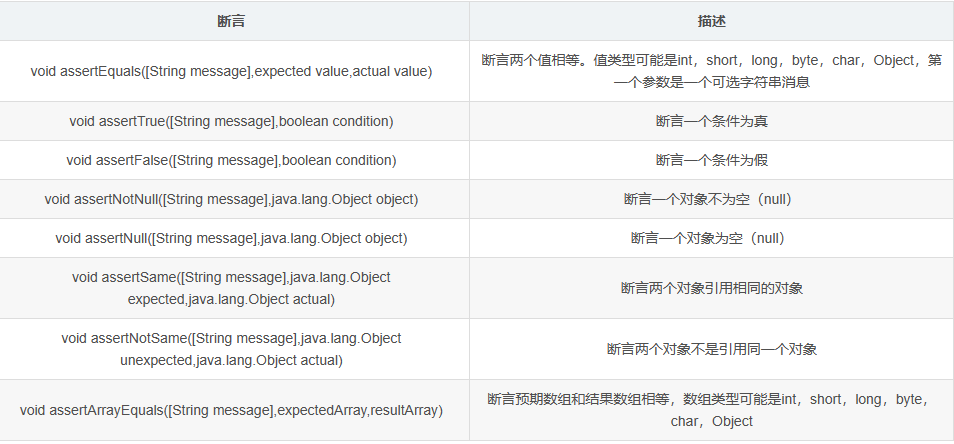Select the 断言两个对象引用相同的对象 description
This screenshot has height=444, width=954.
click(711, 288)
